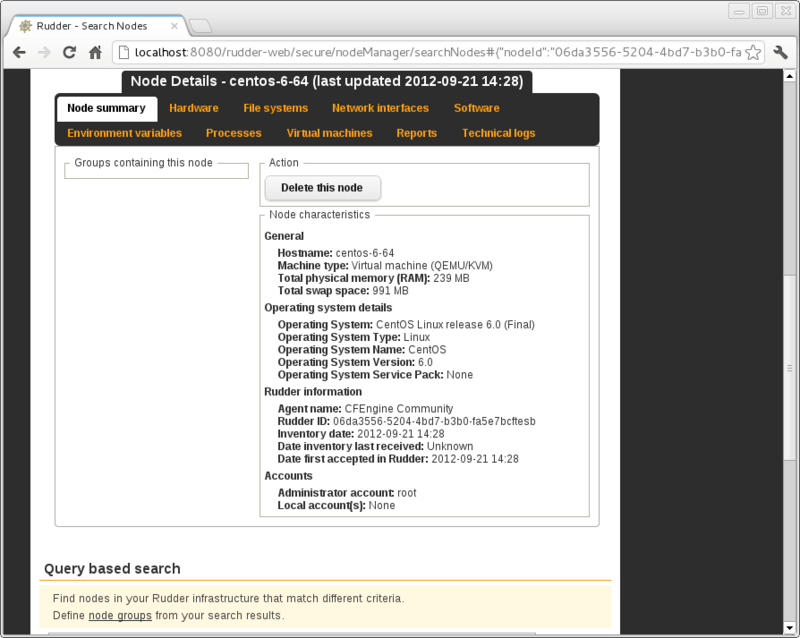Click the CentOS Linux release 6.0 (Final) text

point(455,325)
